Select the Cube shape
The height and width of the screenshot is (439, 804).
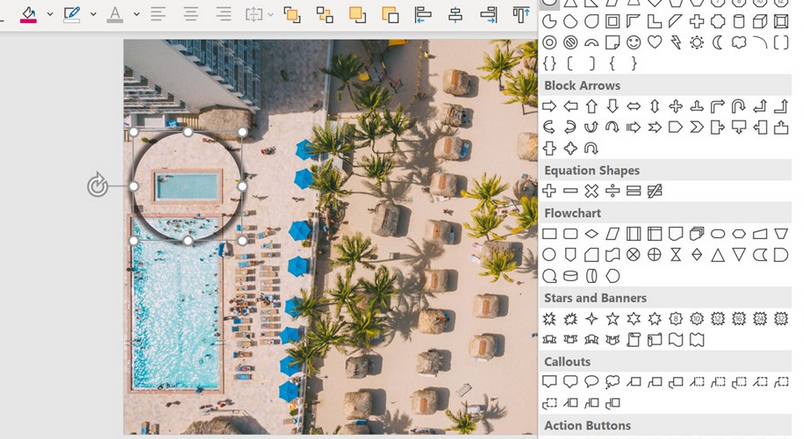point(760,22)
